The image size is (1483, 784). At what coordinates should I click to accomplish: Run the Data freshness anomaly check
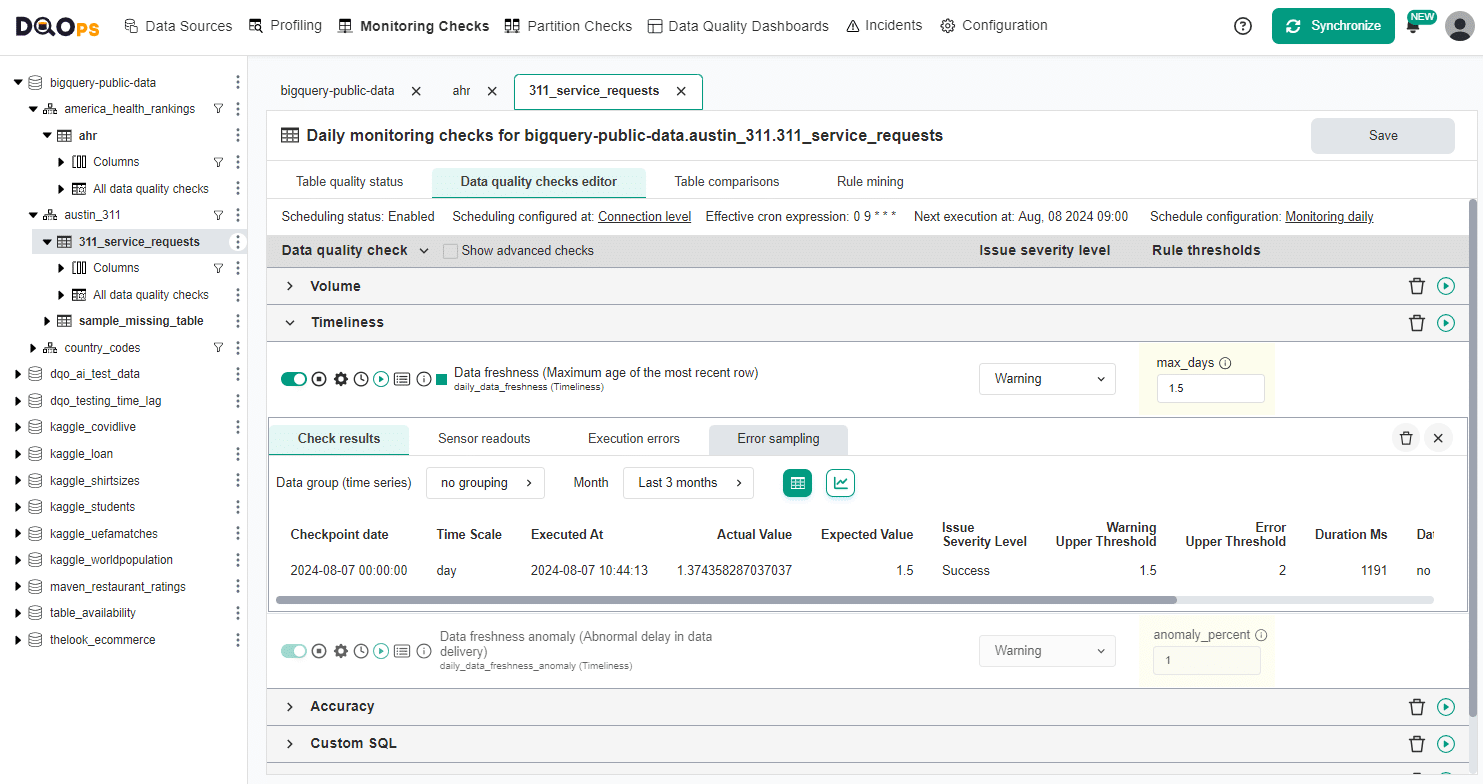pyautogui.click(x=381, y=651)
